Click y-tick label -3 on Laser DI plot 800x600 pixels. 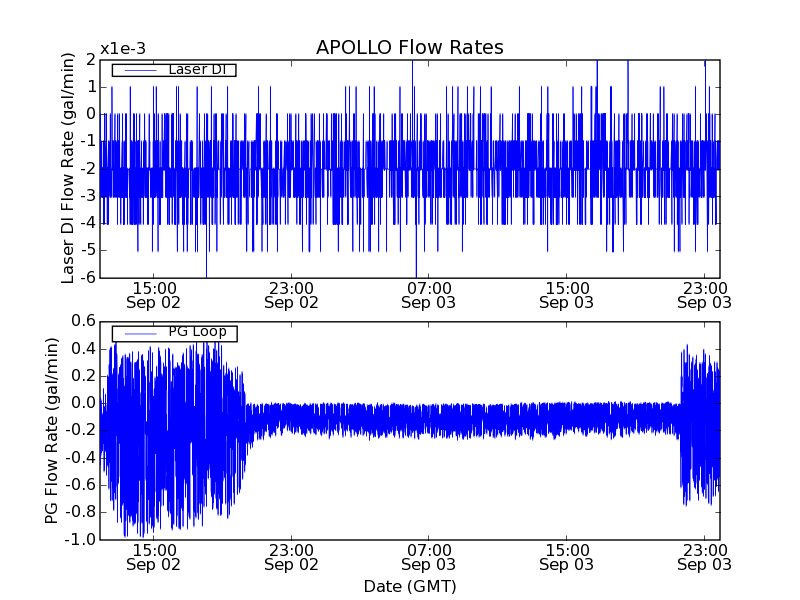[x=89, y=196]
